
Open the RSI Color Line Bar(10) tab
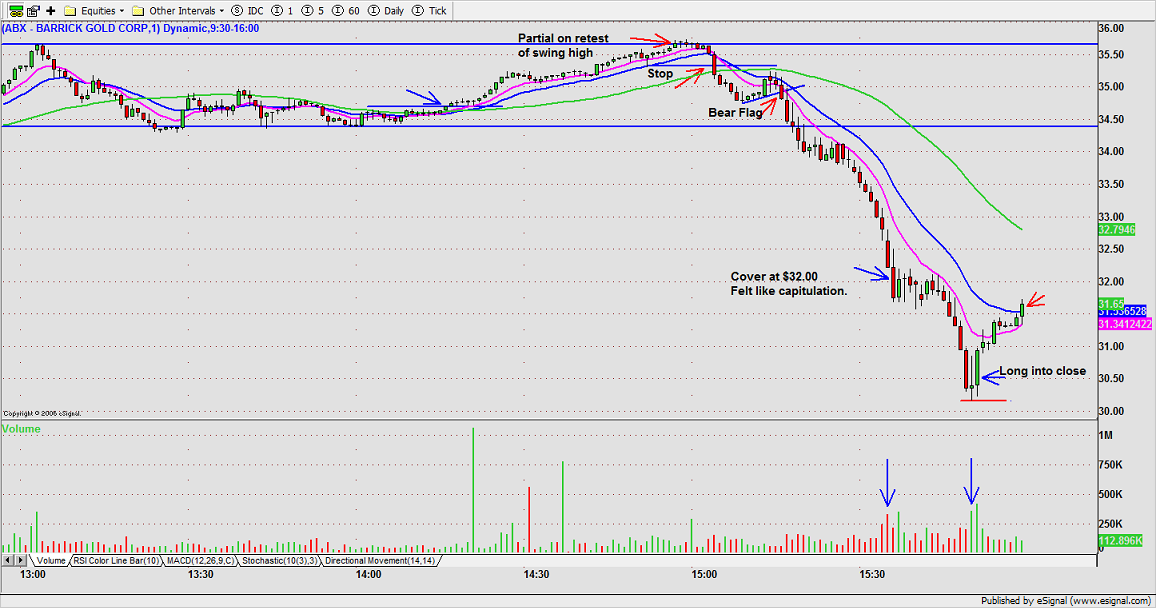coord(116,561)
